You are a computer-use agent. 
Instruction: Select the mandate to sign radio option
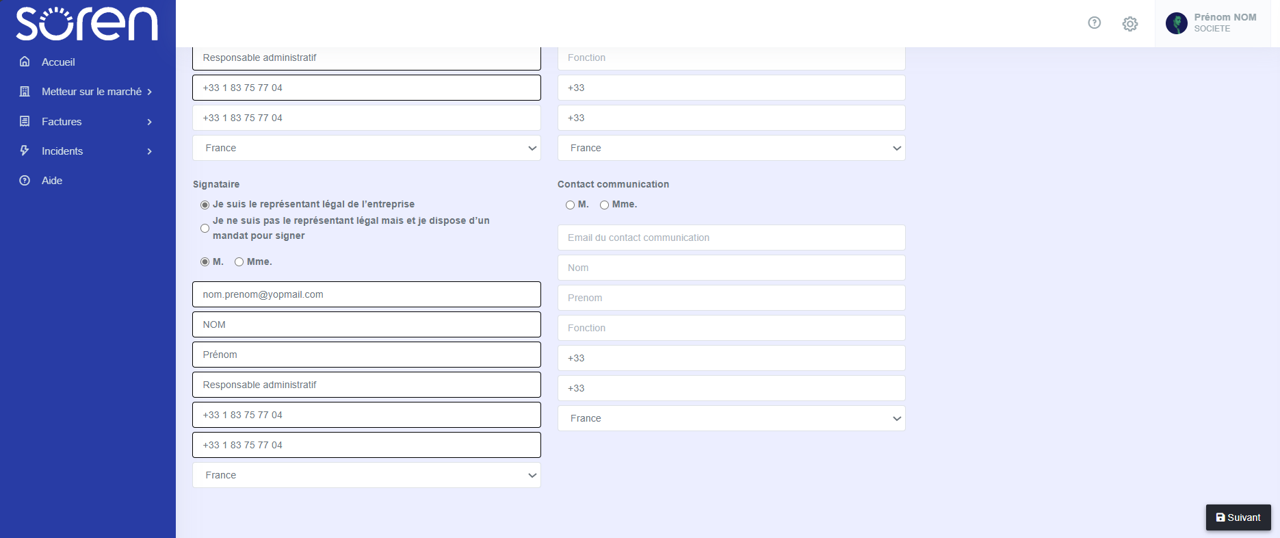[x=205, y=228]
